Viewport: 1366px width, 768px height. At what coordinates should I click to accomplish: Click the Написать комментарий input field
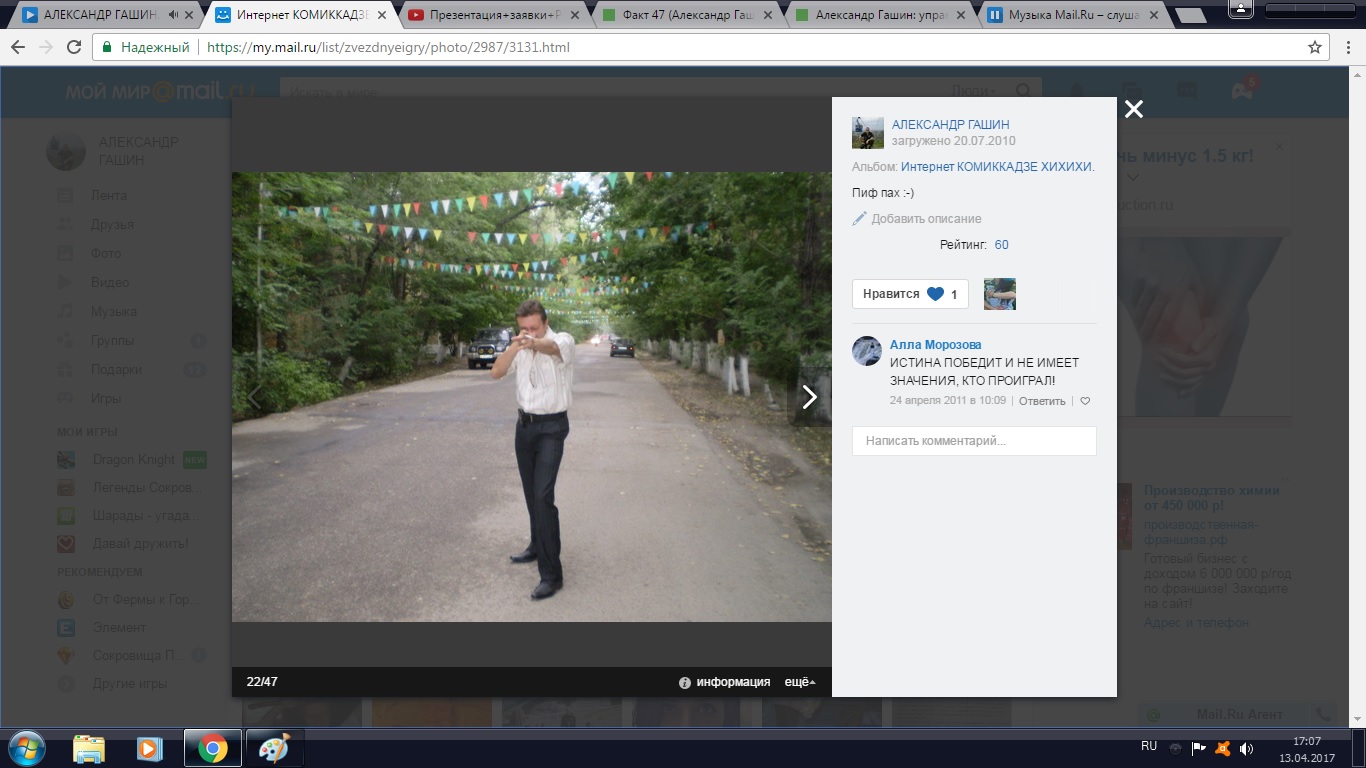coord(974,441)
